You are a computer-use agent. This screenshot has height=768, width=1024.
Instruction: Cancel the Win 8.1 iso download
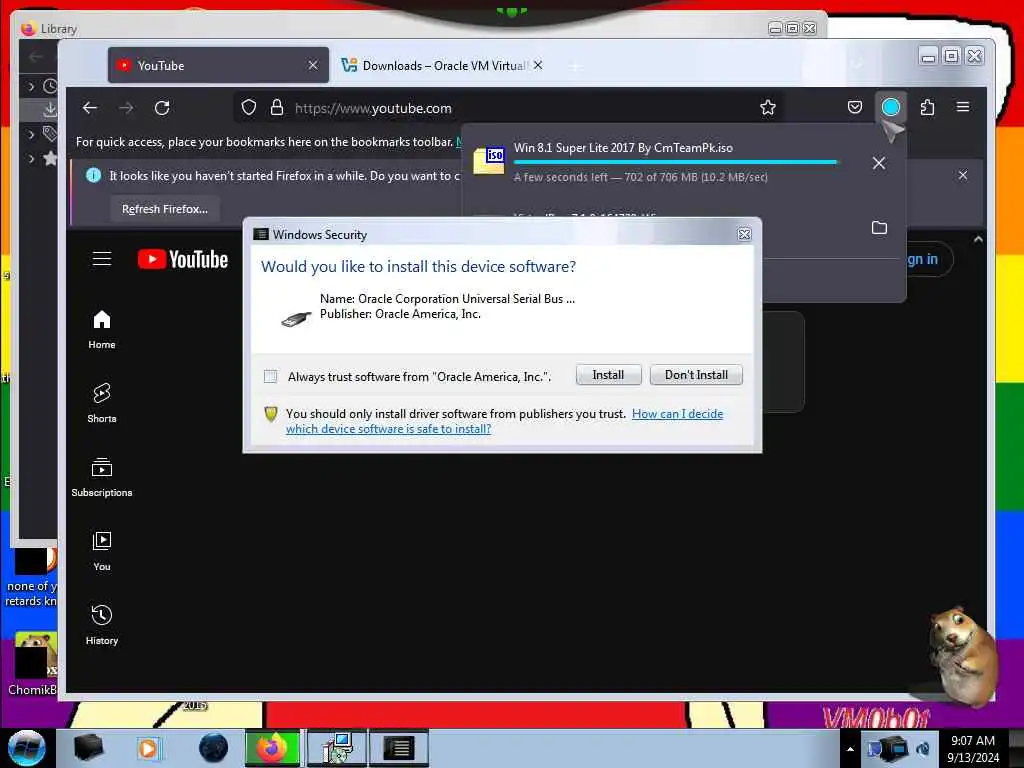(879, 163)
